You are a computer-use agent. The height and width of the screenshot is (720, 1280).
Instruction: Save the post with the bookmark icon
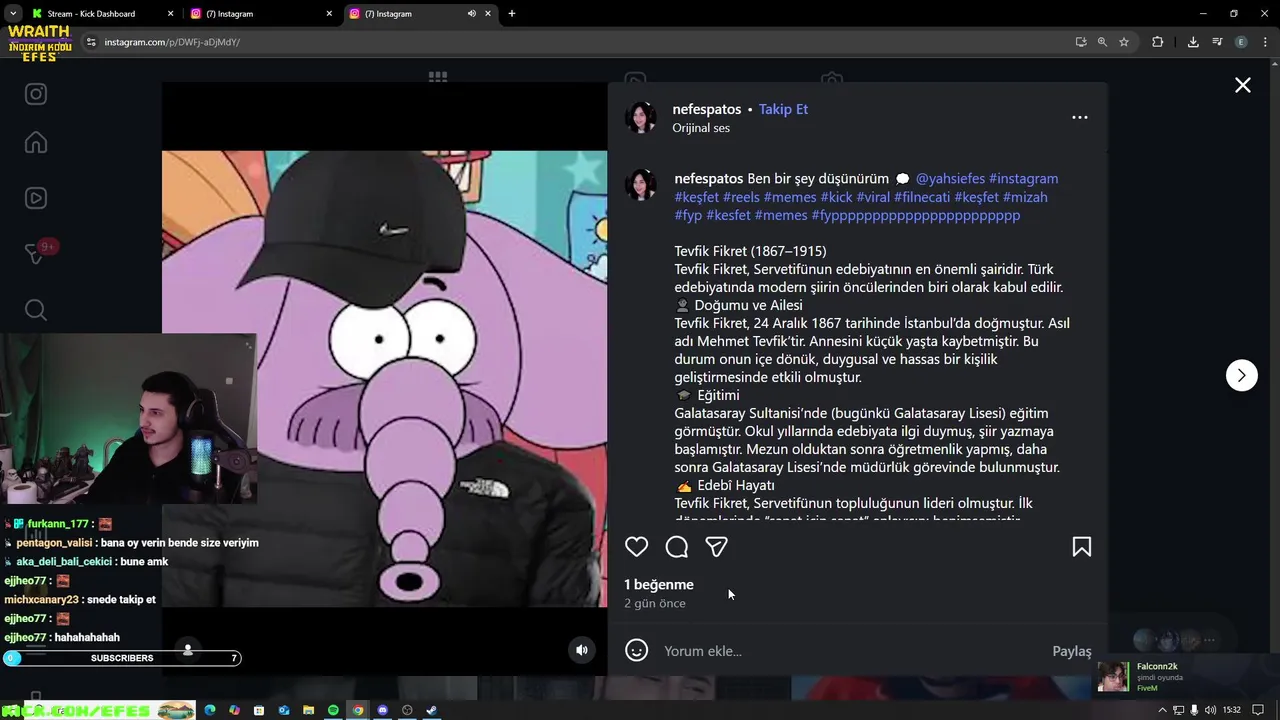[1081, 547]
